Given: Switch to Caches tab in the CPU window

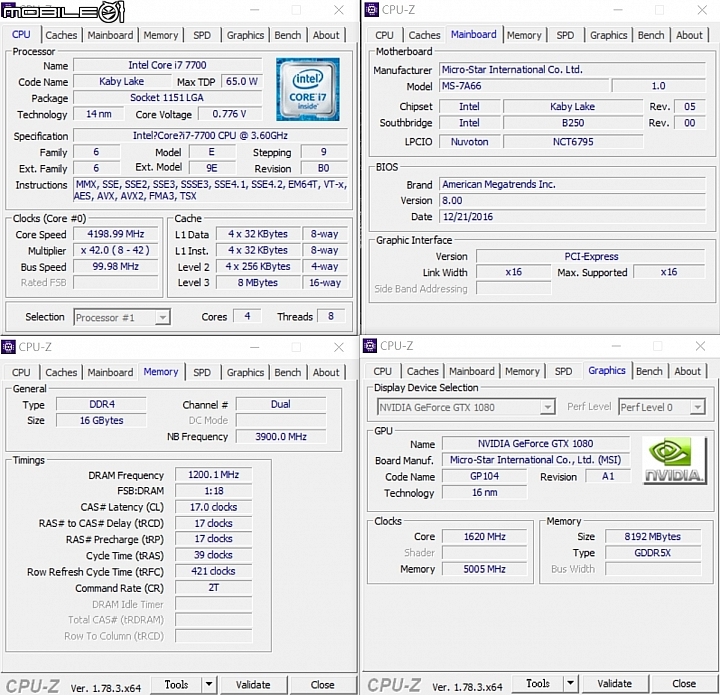Looking at the screenshot, I should 61,35.
